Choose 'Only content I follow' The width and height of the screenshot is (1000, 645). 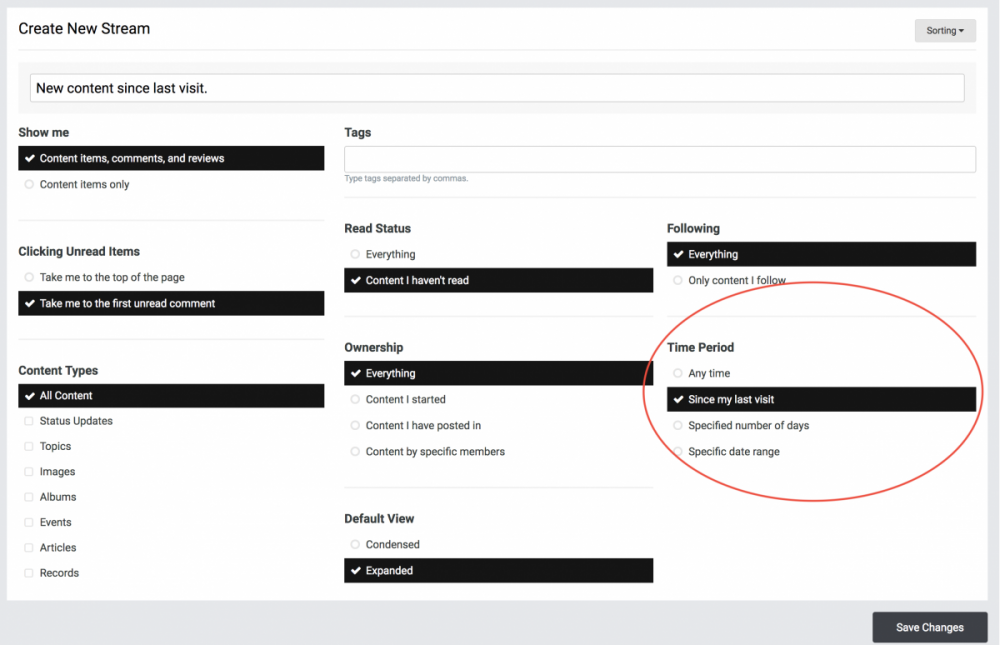[x=736, y=281]
